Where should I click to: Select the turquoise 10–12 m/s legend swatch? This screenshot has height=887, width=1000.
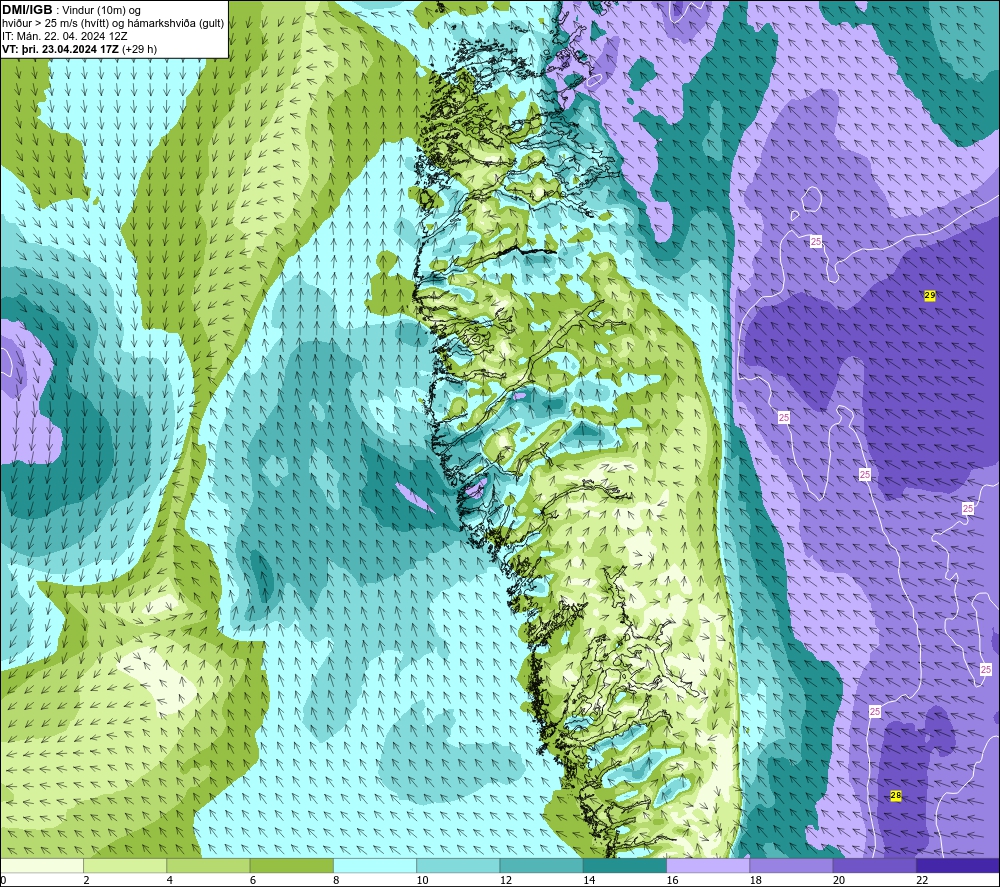pos(458,865)
